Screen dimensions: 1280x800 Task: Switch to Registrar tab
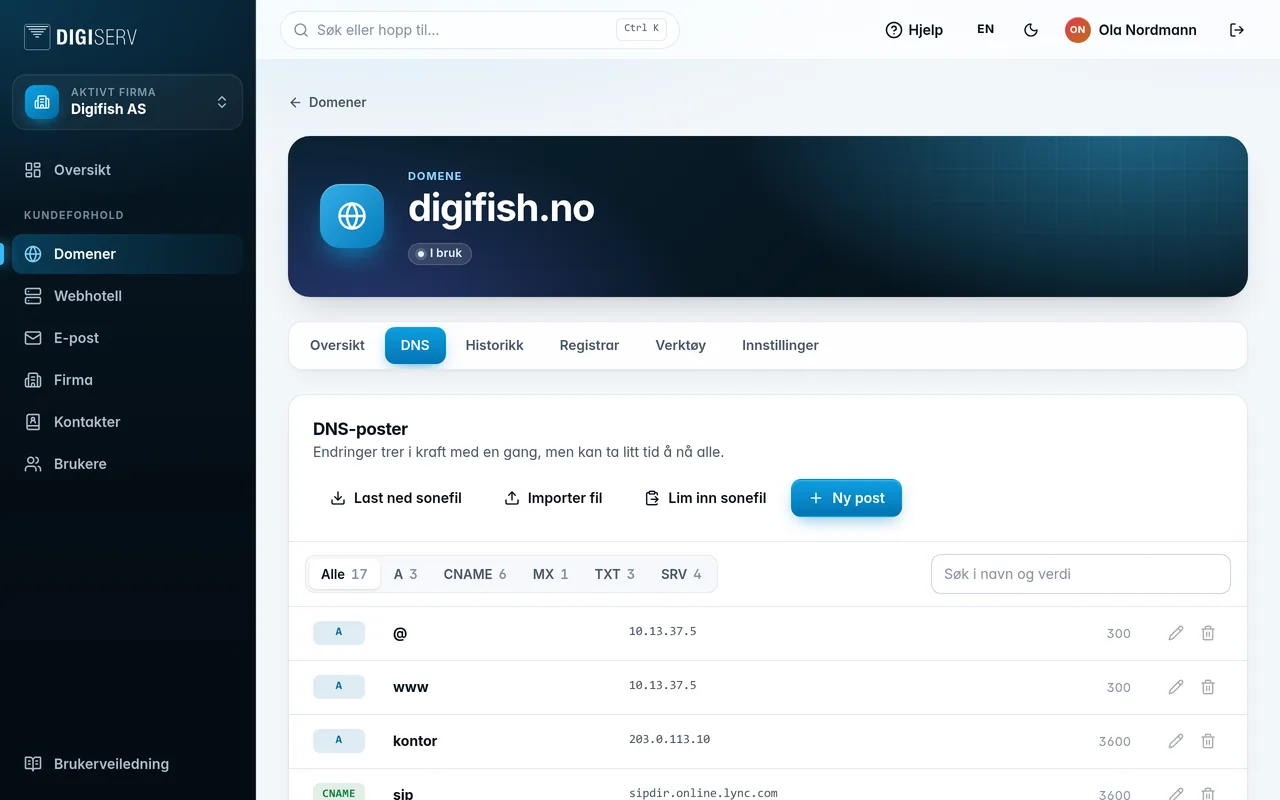[x=589, y=345]
